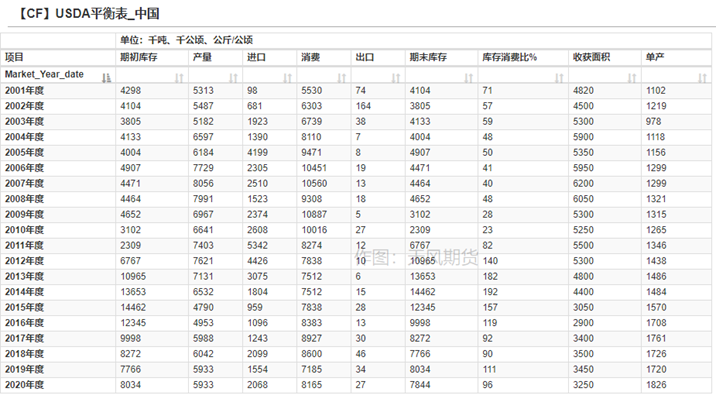Select the 2008年度 row label
This screenshot has height=402, width=716.
(24, 199)
